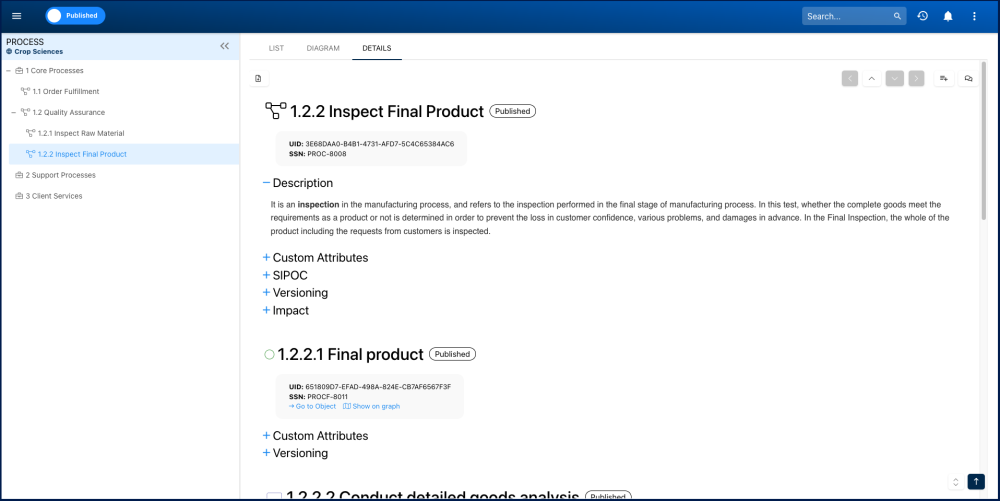Collapse the Process sidebar panel
Screen dimensions: 1000x501
tap(225, 46)
